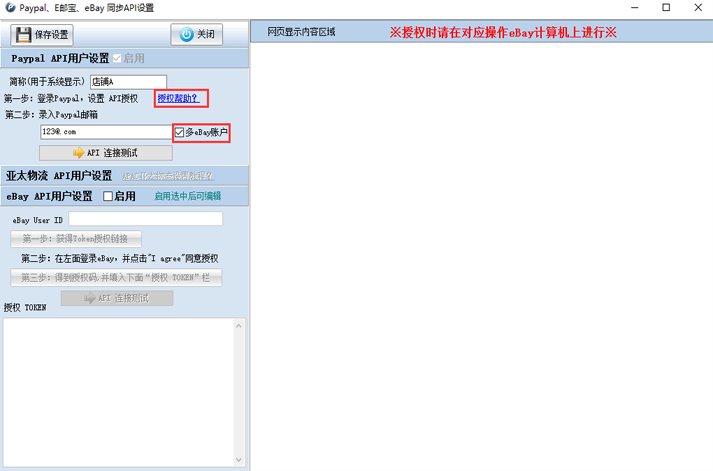Viewport: 713px width, 471px height.
Task: Click the TOKEN area scrollbar down arrow
Action: 238,459
